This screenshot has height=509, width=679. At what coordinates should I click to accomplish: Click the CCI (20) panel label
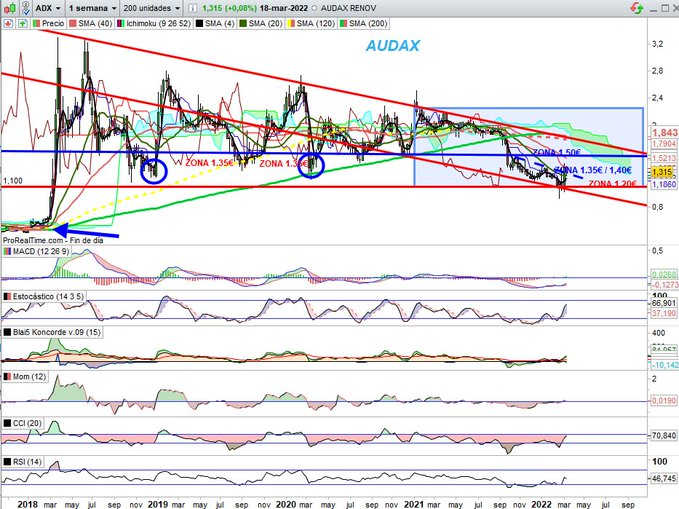(x=23, y=423)
